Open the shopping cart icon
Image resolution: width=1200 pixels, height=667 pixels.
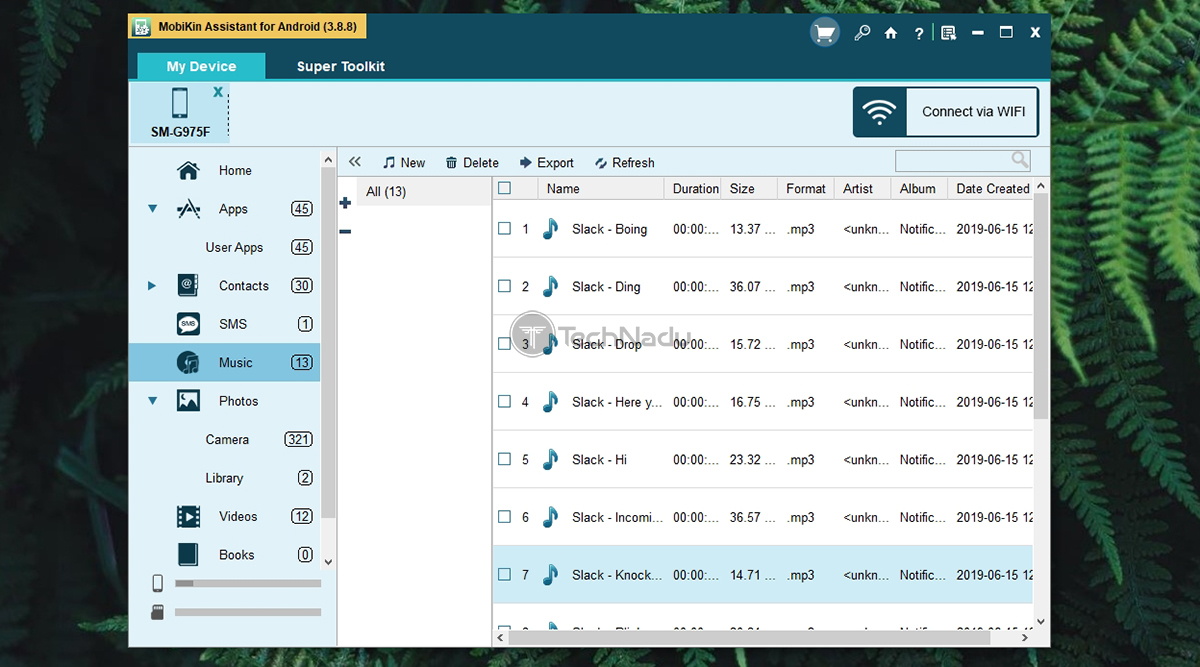(x=824, y=33)
